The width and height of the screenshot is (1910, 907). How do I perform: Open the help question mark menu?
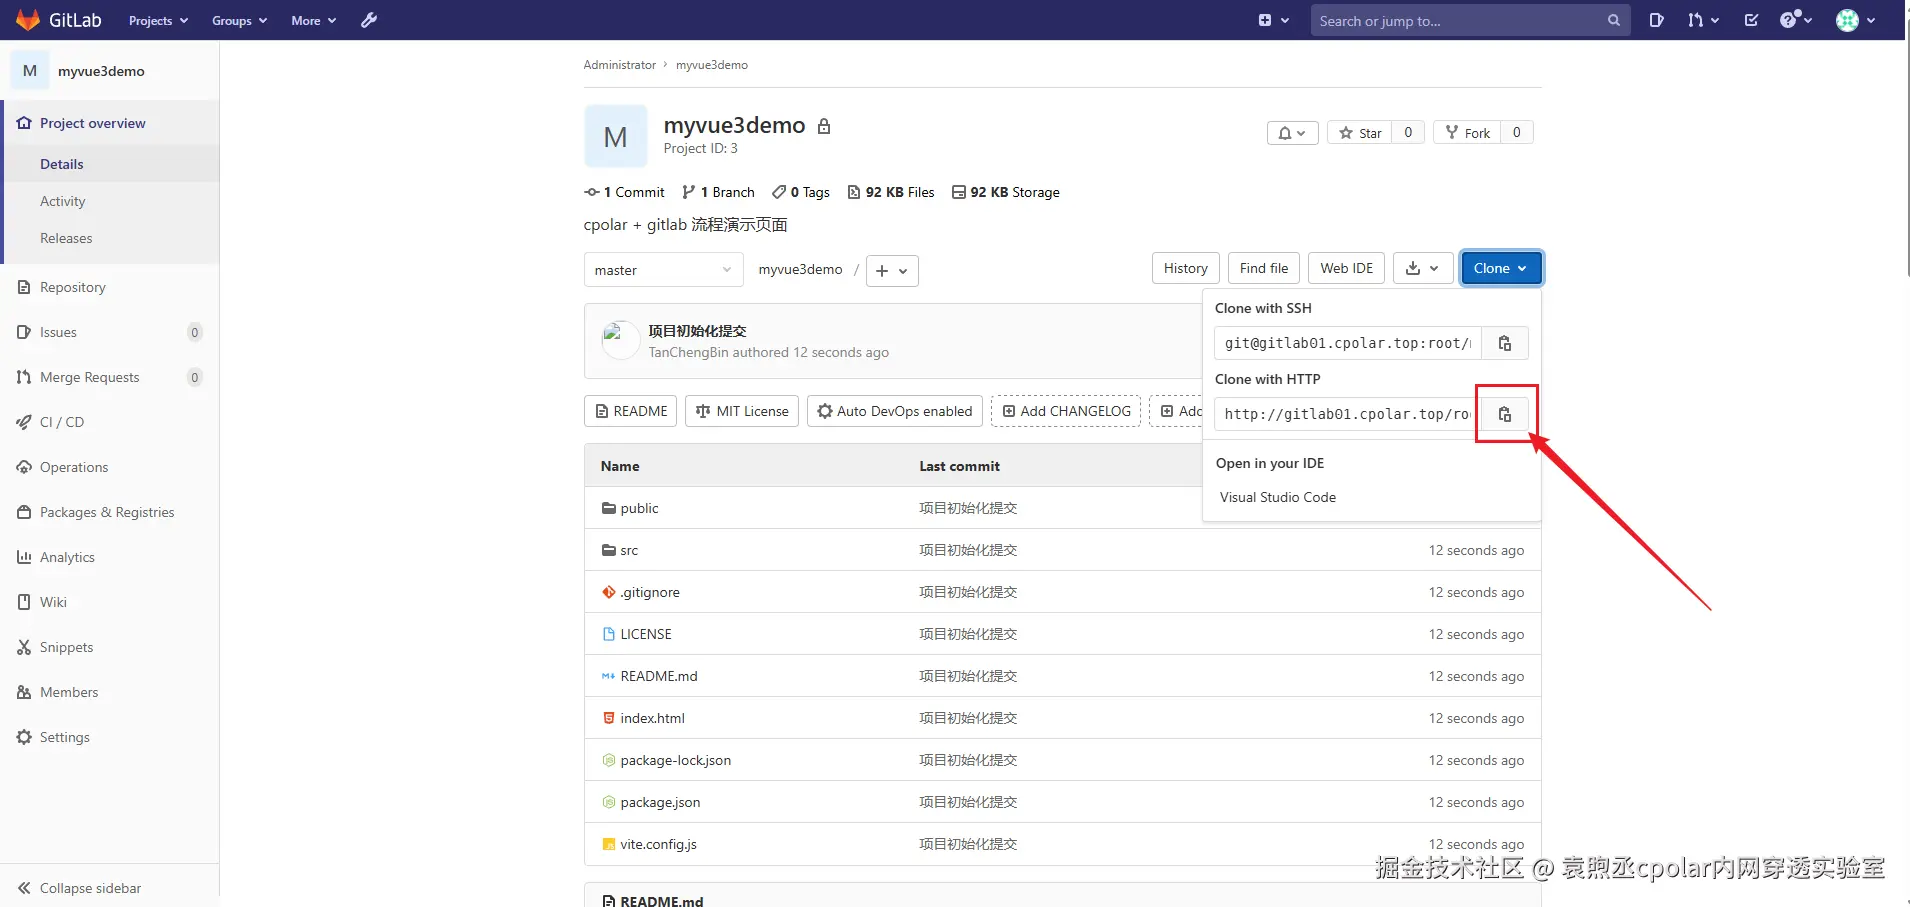coord(1796,20)
